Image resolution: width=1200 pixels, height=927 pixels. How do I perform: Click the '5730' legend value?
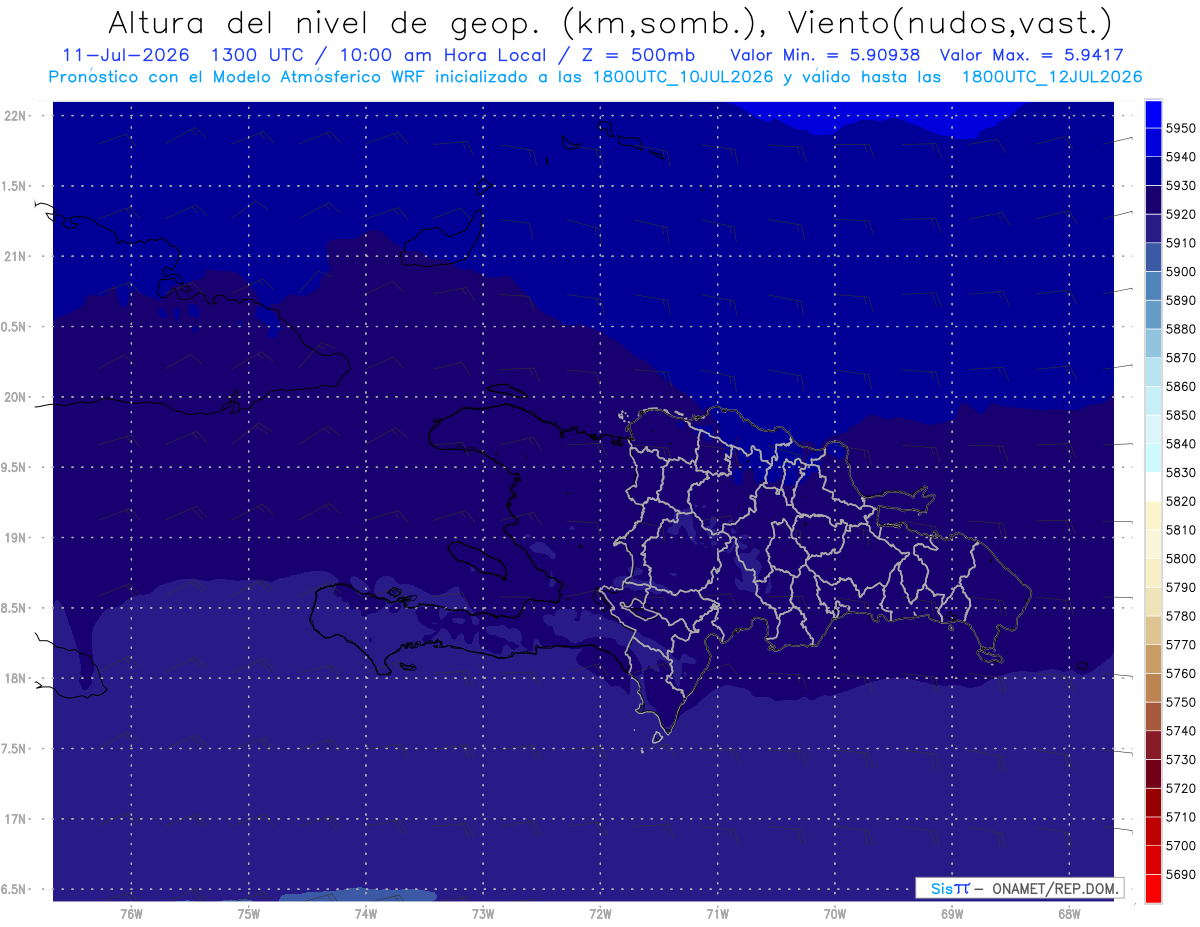tap(1181, 760)
